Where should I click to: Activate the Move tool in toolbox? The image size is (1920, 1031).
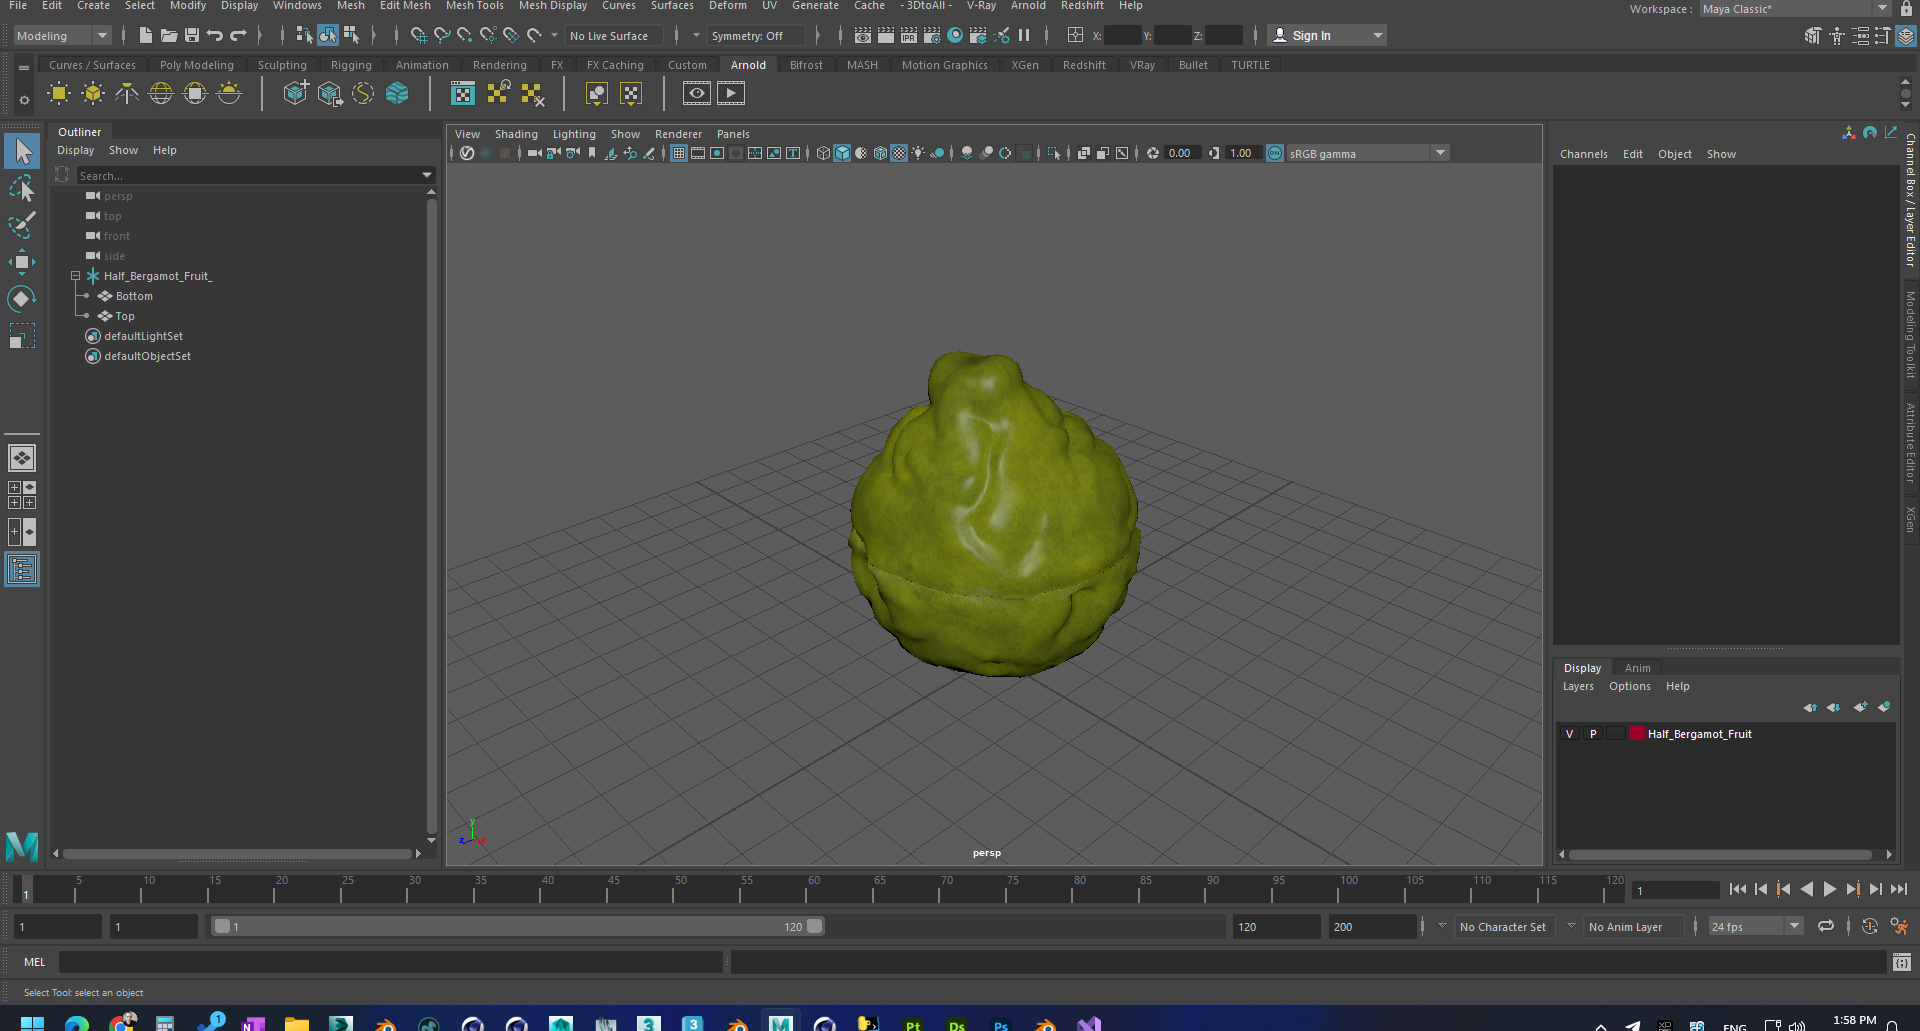tap(21, 262)
